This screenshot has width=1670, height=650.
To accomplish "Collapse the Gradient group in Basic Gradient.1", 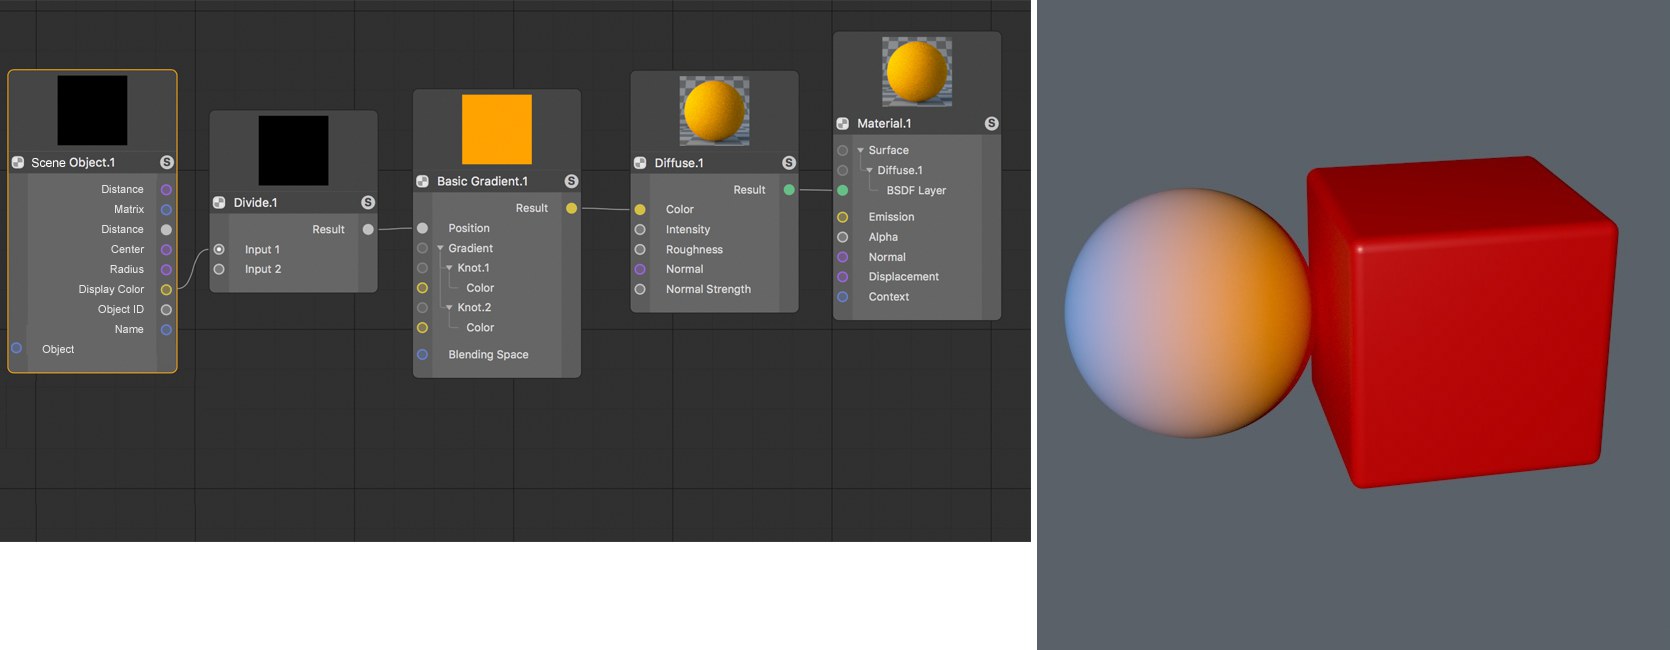I will (440, 248).
